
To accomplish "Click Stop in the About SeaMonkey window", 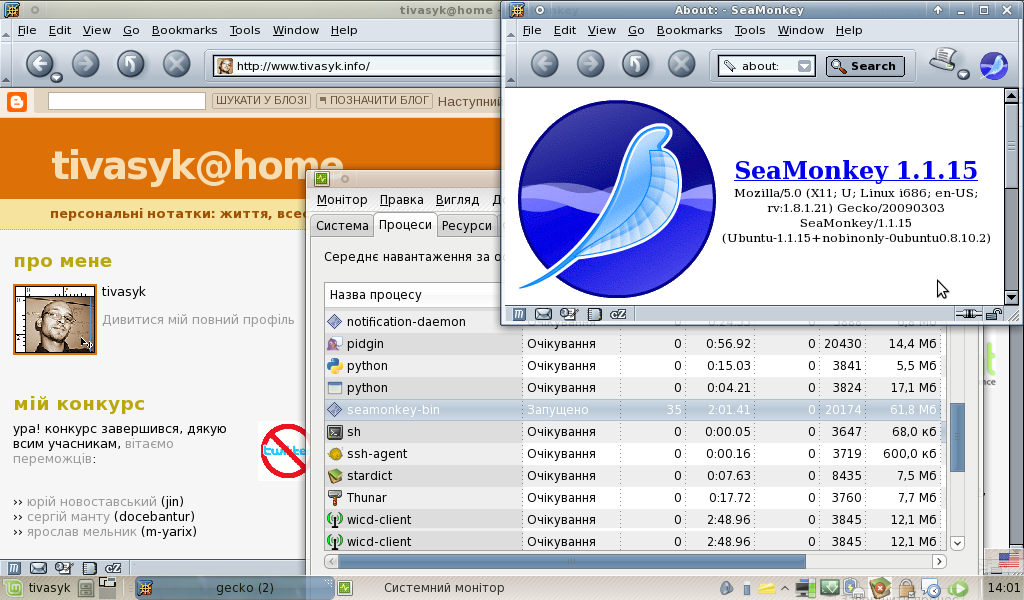I will [x=681, y=64].
